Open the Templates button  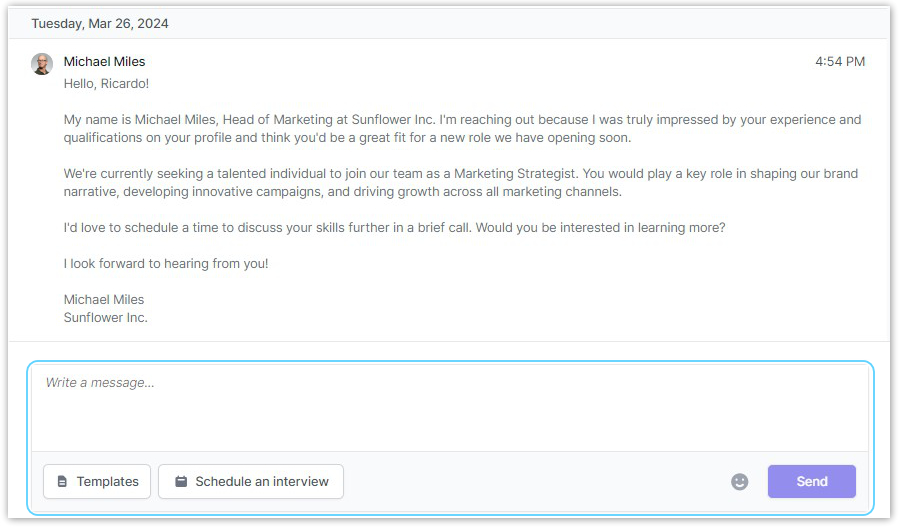pyautogui.click(x=97, y=482)
